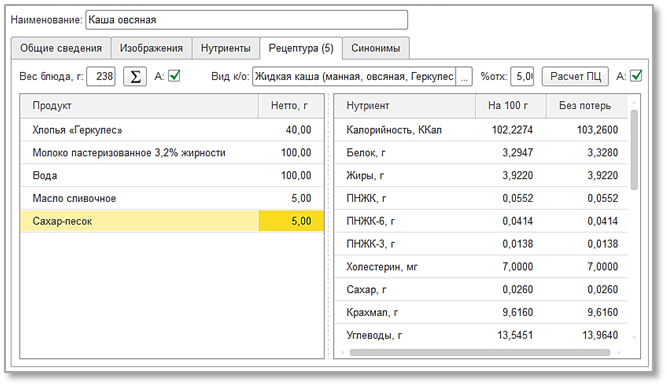Click the horizontal scrollbar under nutrient table

(479, 352)
